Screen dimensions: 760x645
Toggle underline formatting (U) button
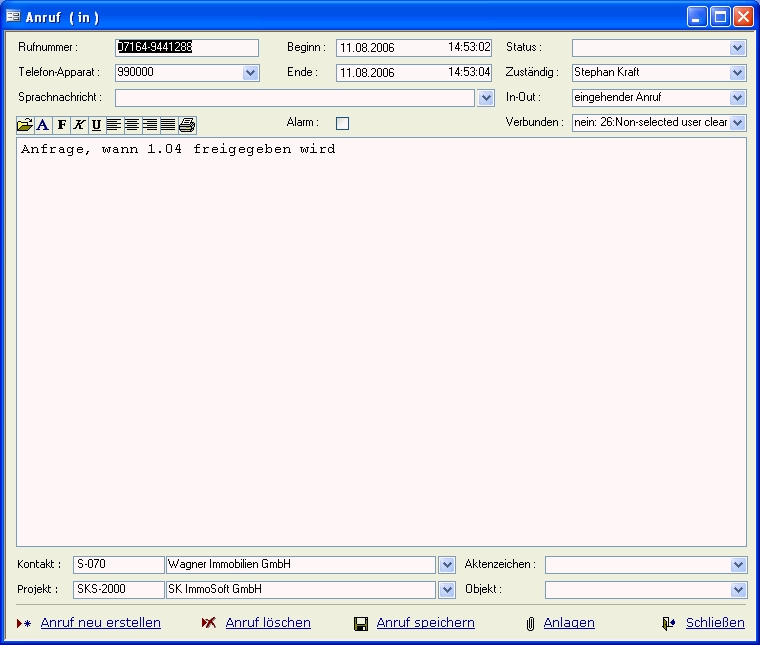click(96, 125)
